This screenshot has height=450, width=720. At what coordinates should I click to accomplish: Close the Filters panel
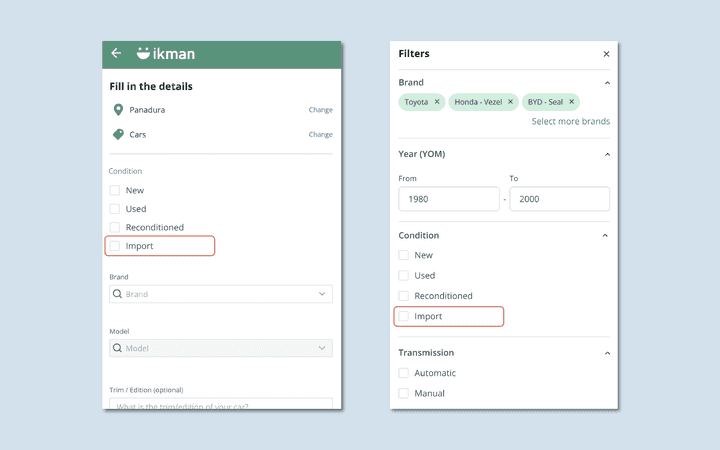(606, 54)
